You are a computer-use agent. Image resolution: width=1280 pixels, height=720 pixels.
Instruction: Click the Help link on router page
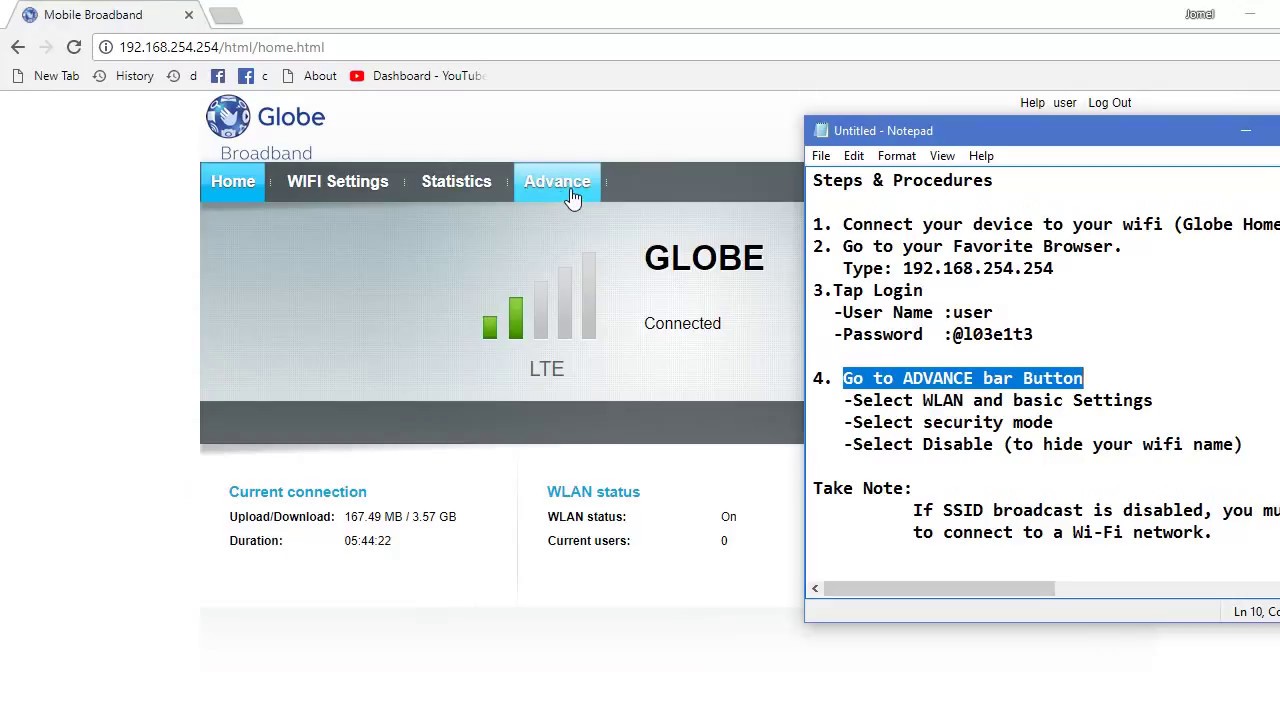click(x=1032, y=103)
